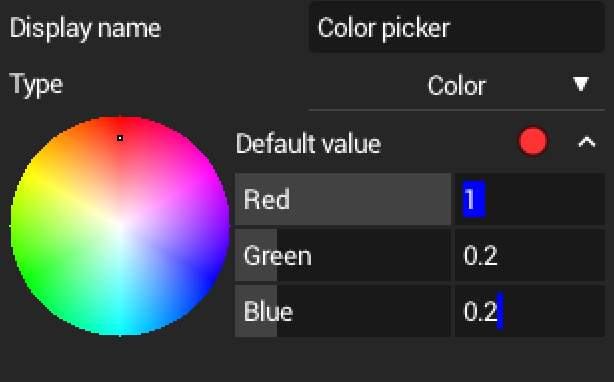Open the Type dropdown arrow
This screenshot has width=614, height=382.
click(581, 84)
